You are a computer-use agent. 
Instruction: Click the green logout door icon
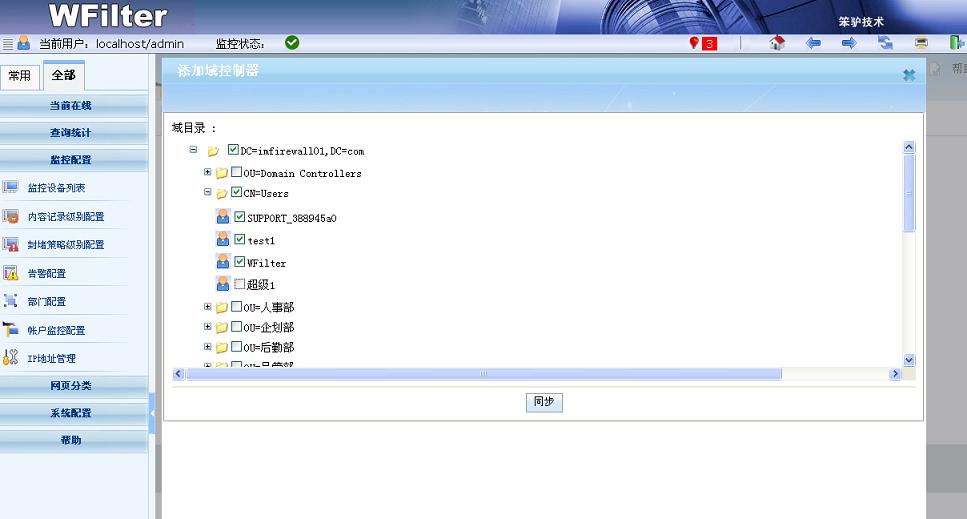(956, 43)
